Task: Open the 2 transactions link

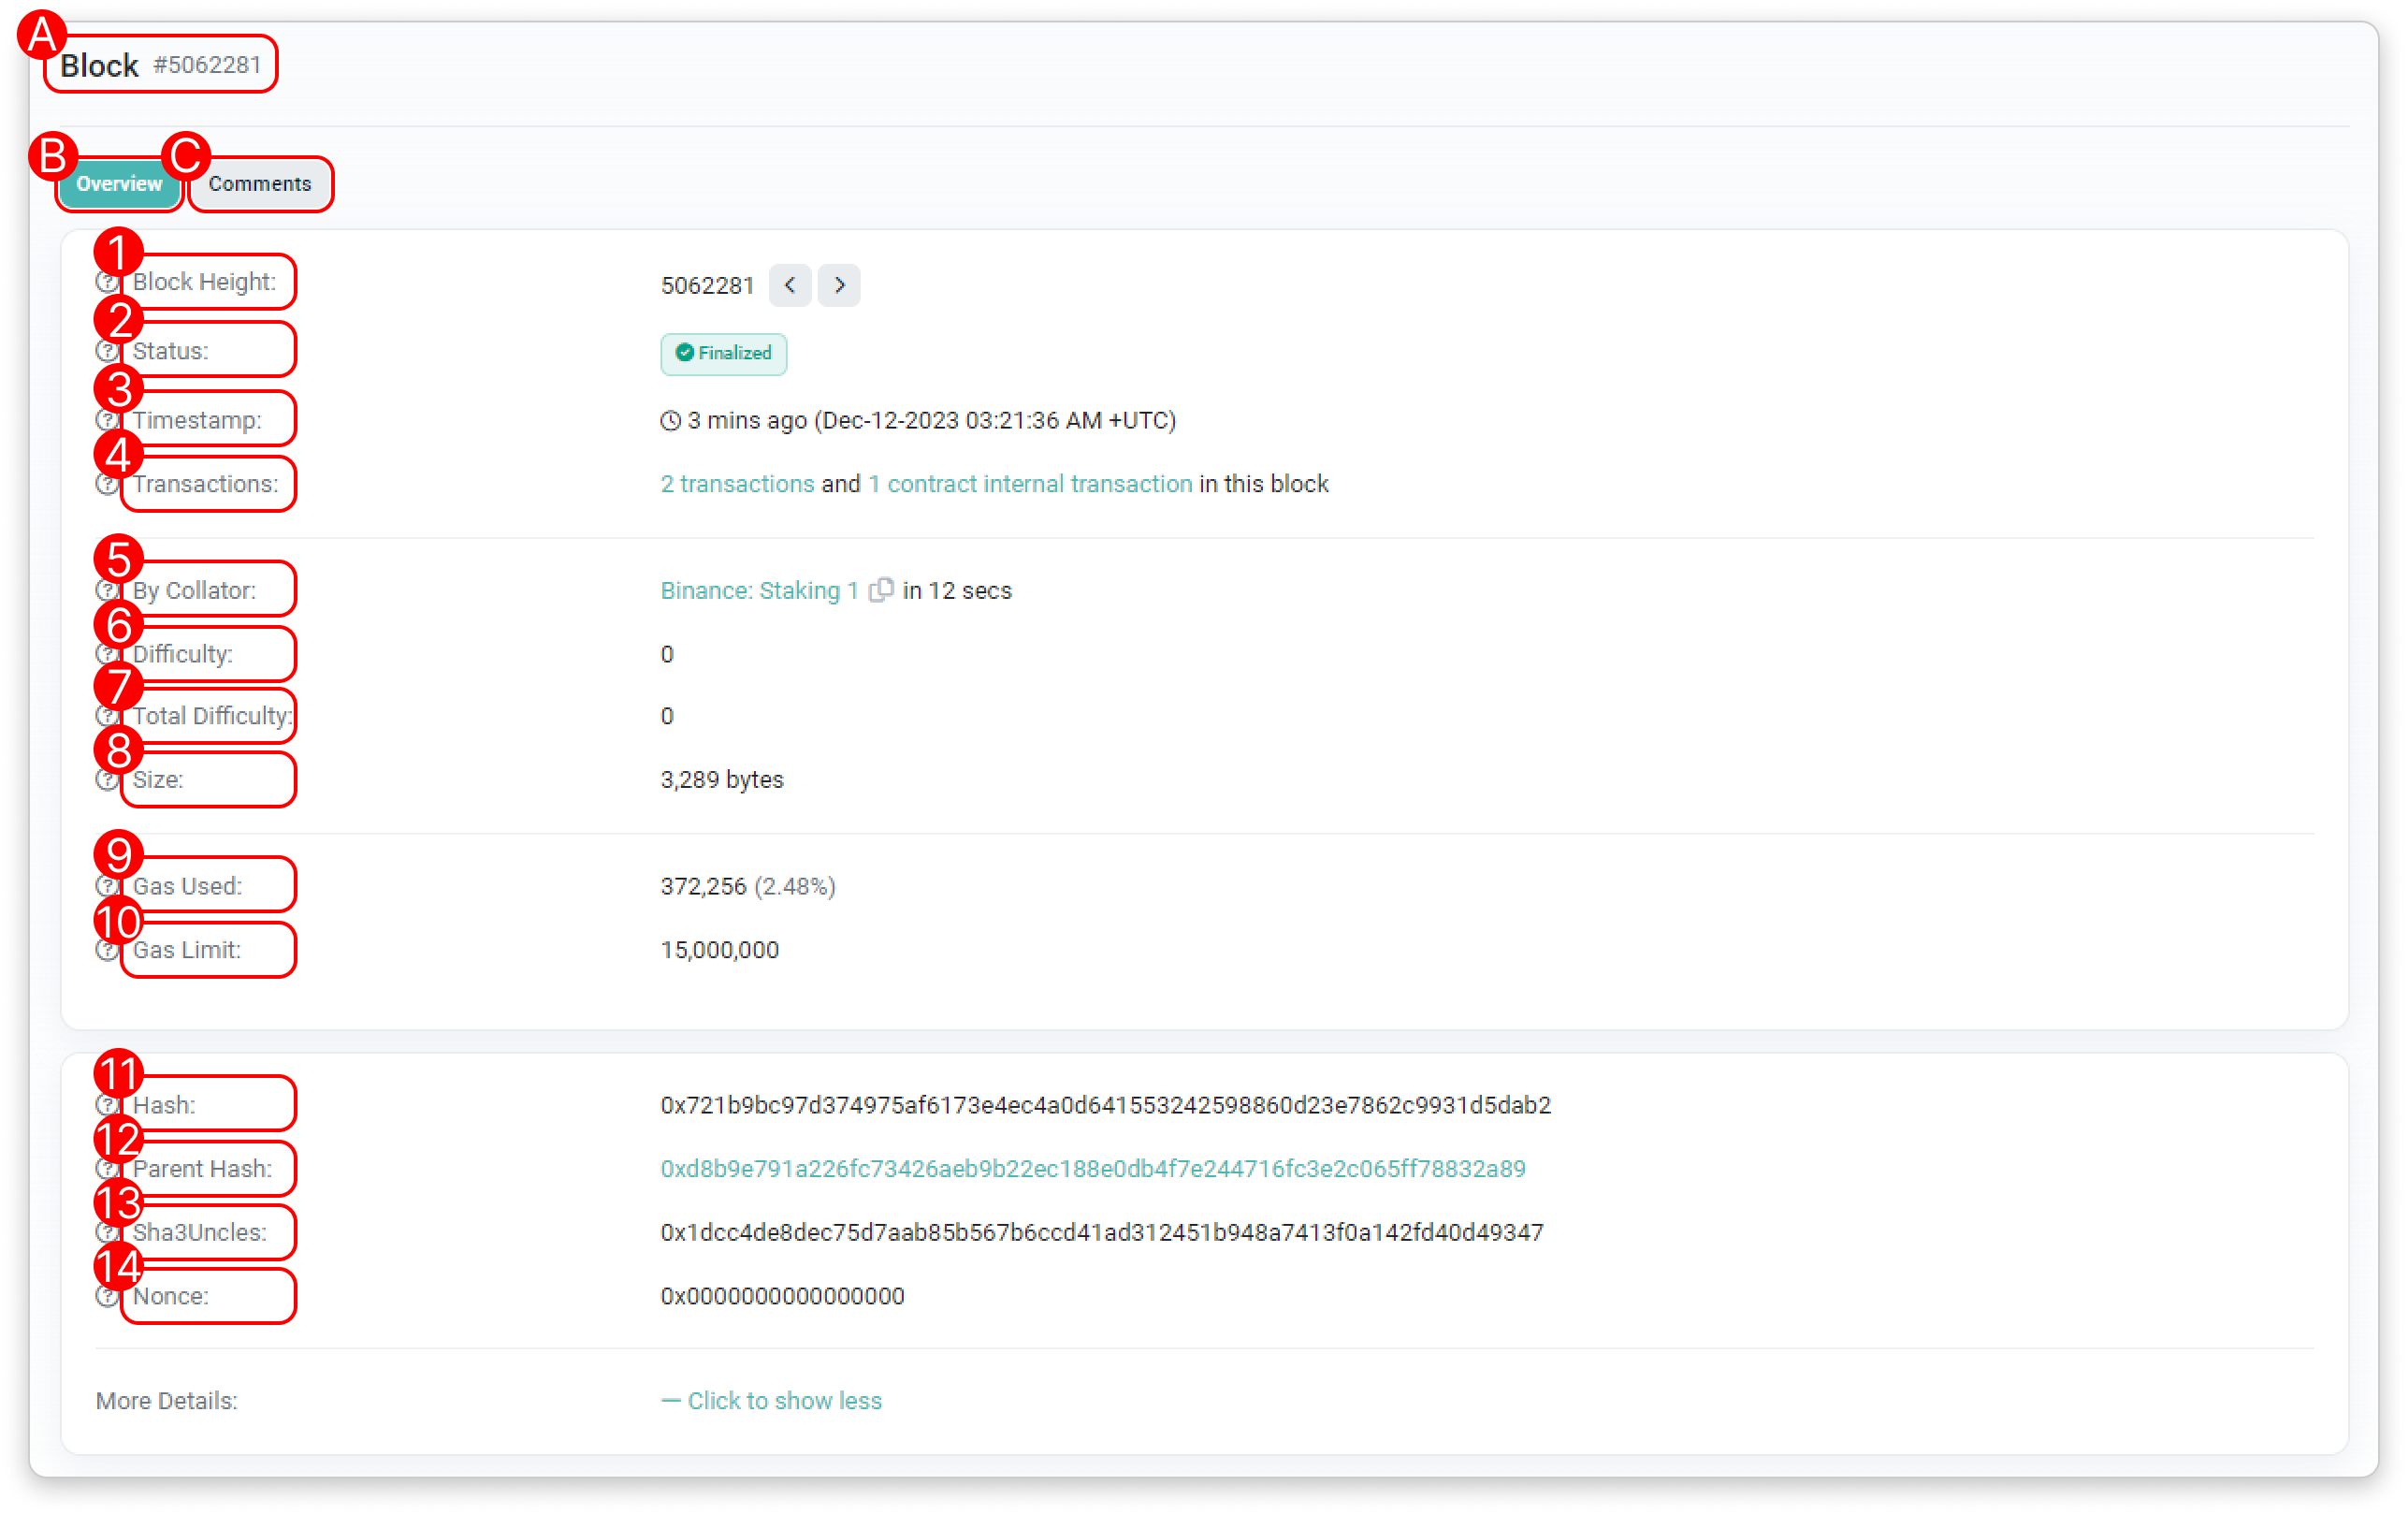Action: [737, 484]
